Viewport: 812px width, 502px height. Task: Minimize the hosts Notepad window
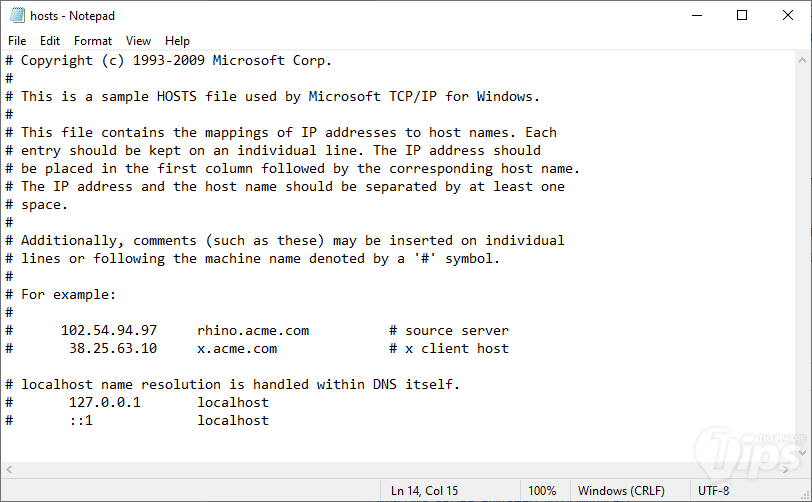[x=696, y=16]
